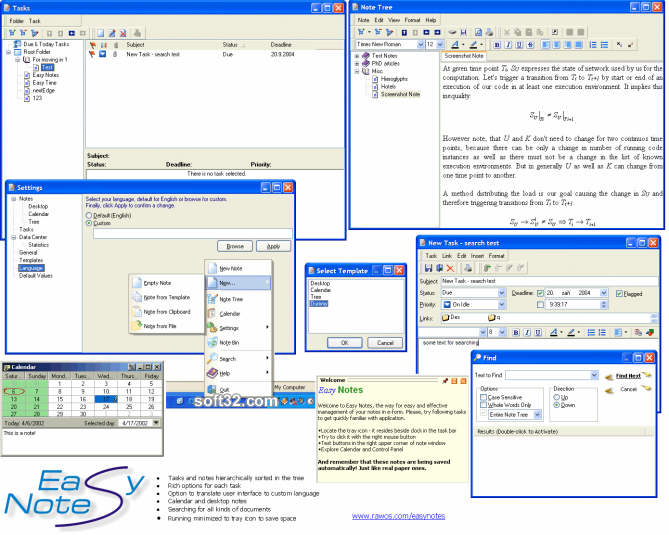669x535 pixels.
Task: Click Underline in the New Task editor
Action: click(538, 332)
